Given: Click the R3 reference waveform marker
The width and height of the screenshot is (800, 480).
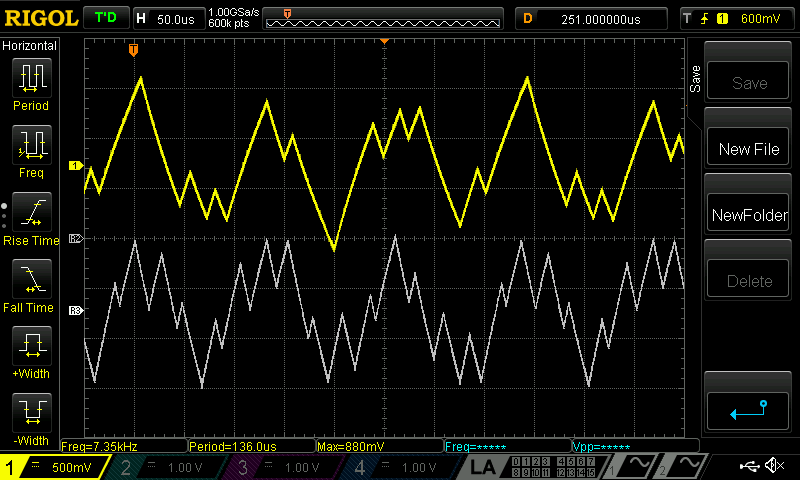Looking at the screenshot, I should [x=76, y=310].
